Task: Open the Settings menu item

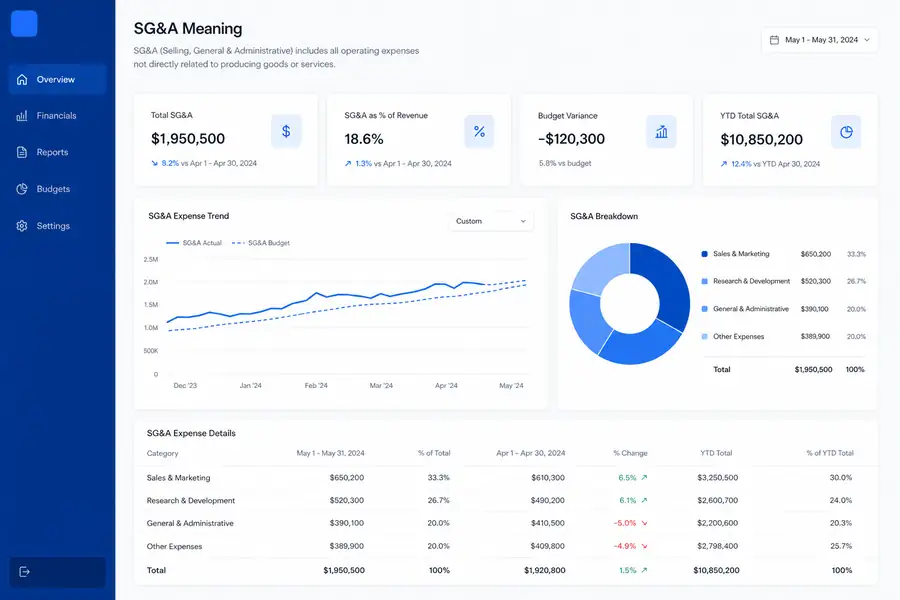Action: tap(57, 226)
